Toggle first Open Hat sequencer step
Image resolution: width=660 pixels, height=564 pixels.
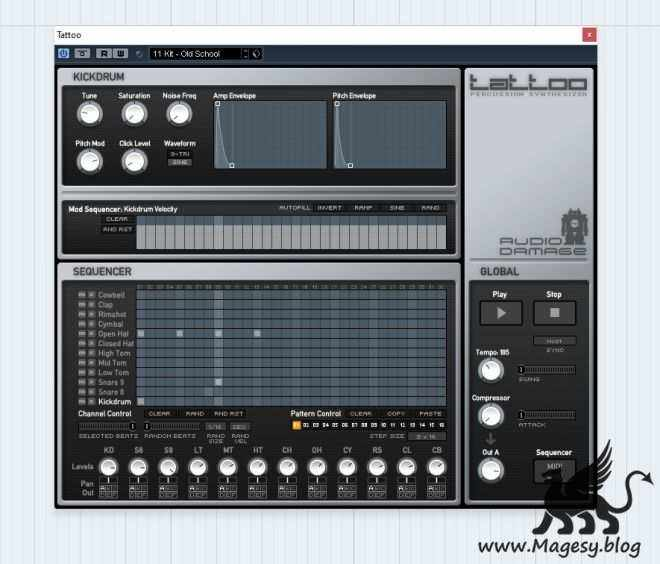click(141, 334)
